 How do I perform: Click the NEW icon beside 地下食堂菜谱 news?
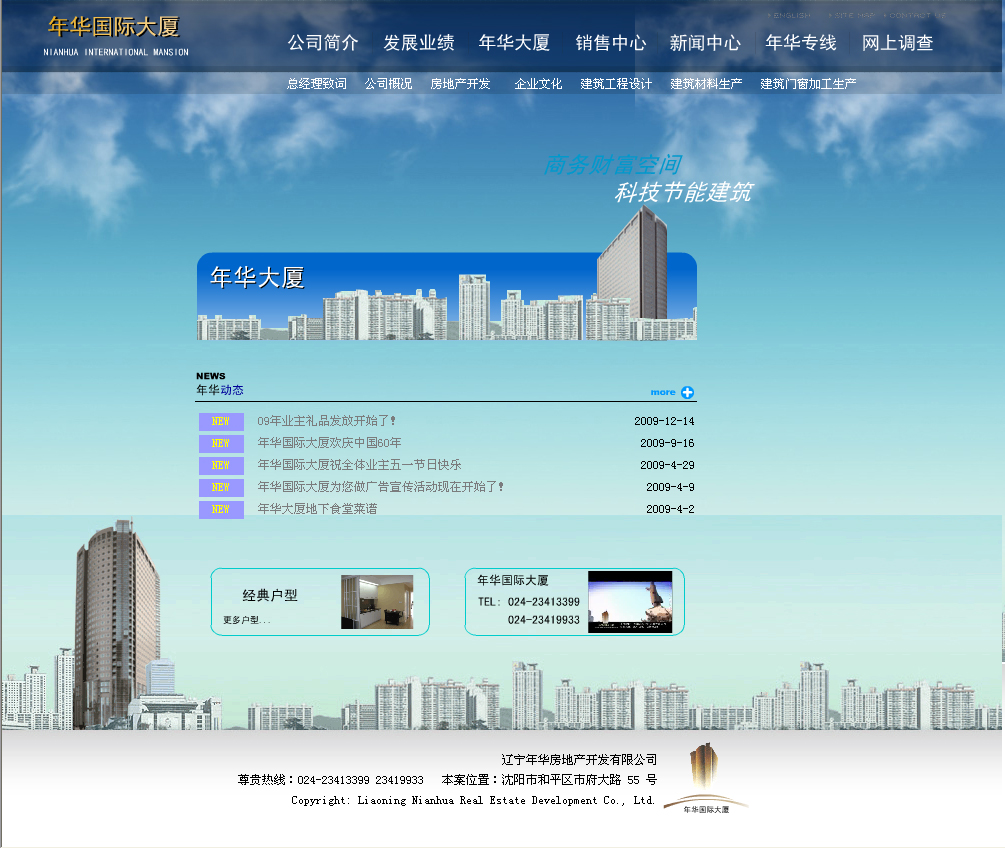click(x=221, y=509)
